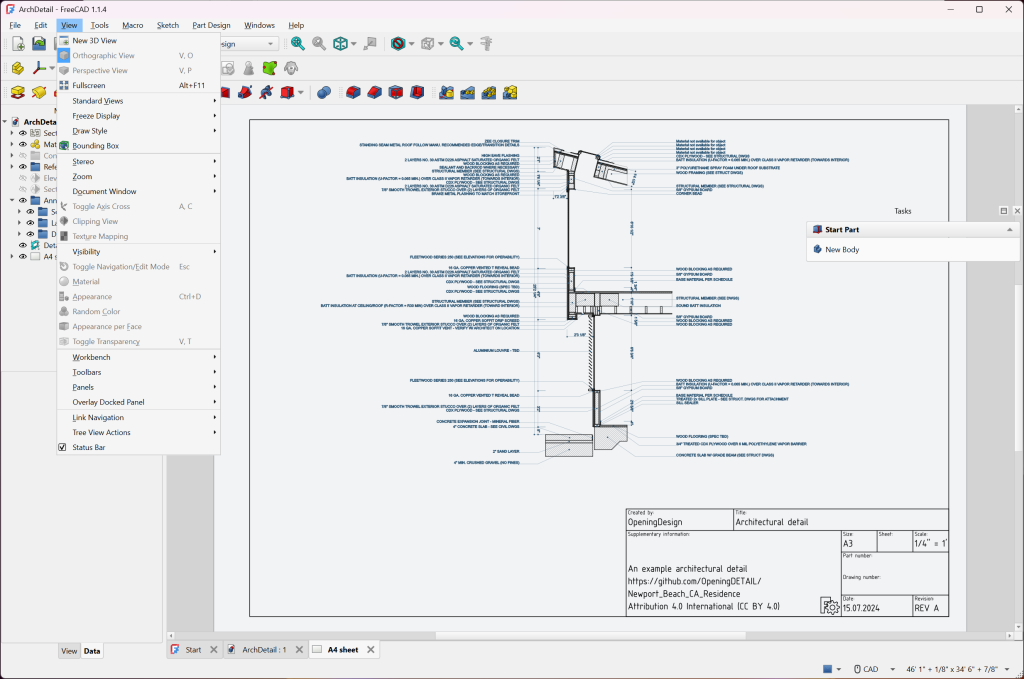Click the vertical scrollbar beside the Tasks panel
The width and height of the screenshot is (1024, 679).
click(x=1019, y=366)
